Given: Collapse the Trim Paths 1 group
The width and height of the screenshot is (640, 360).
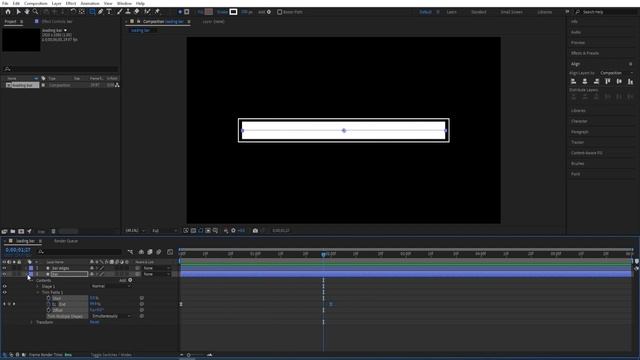Looking at the screenshot, I should [x=38, y=293].
